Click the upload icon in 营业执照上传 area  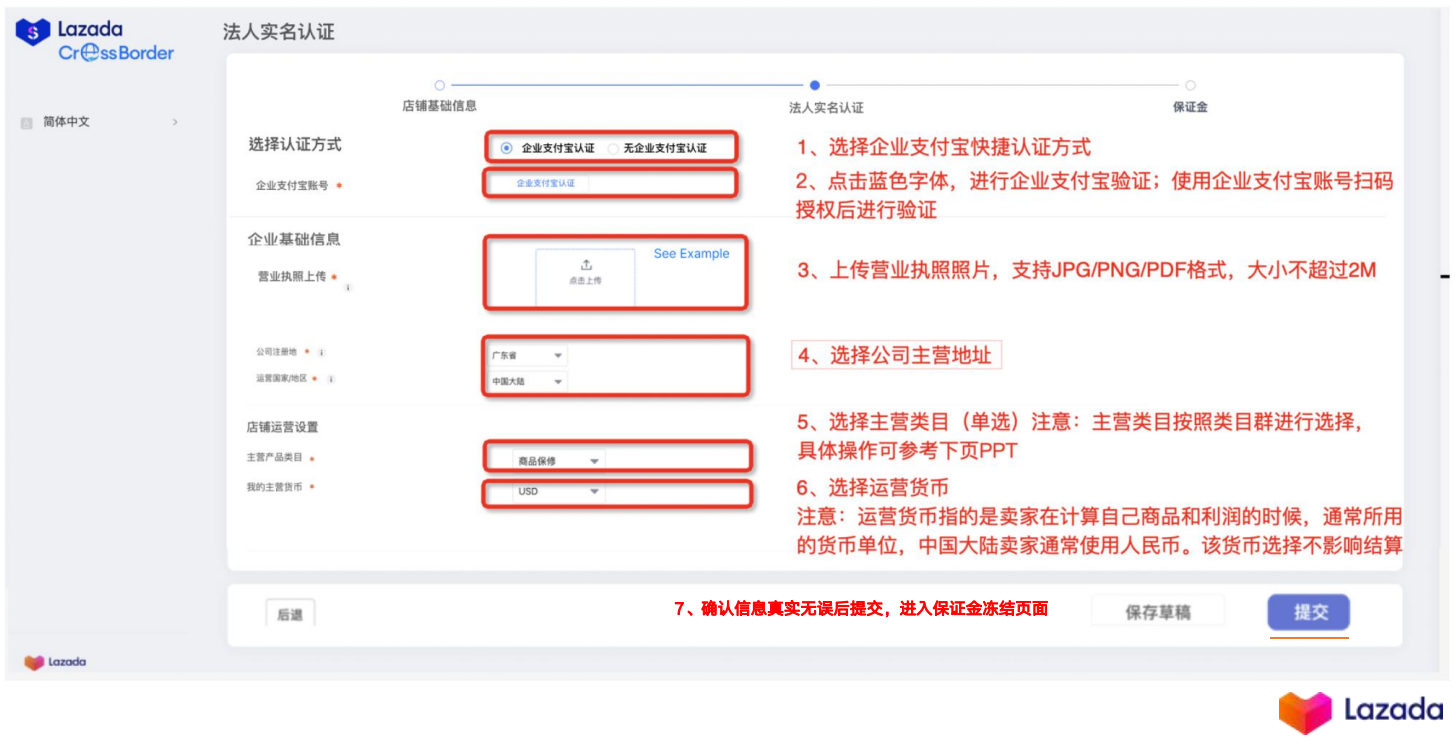pos(586,263)
